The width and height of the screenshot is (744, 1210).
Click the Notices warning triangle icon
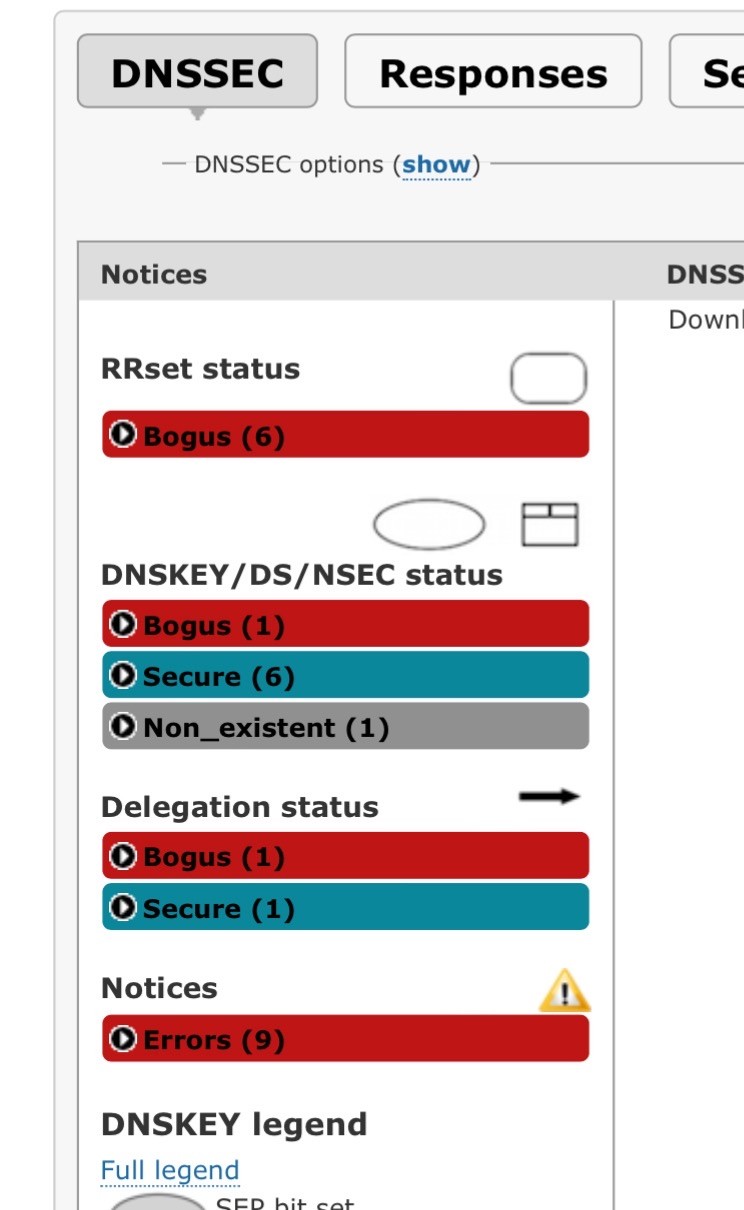click(x=564, y=992)
